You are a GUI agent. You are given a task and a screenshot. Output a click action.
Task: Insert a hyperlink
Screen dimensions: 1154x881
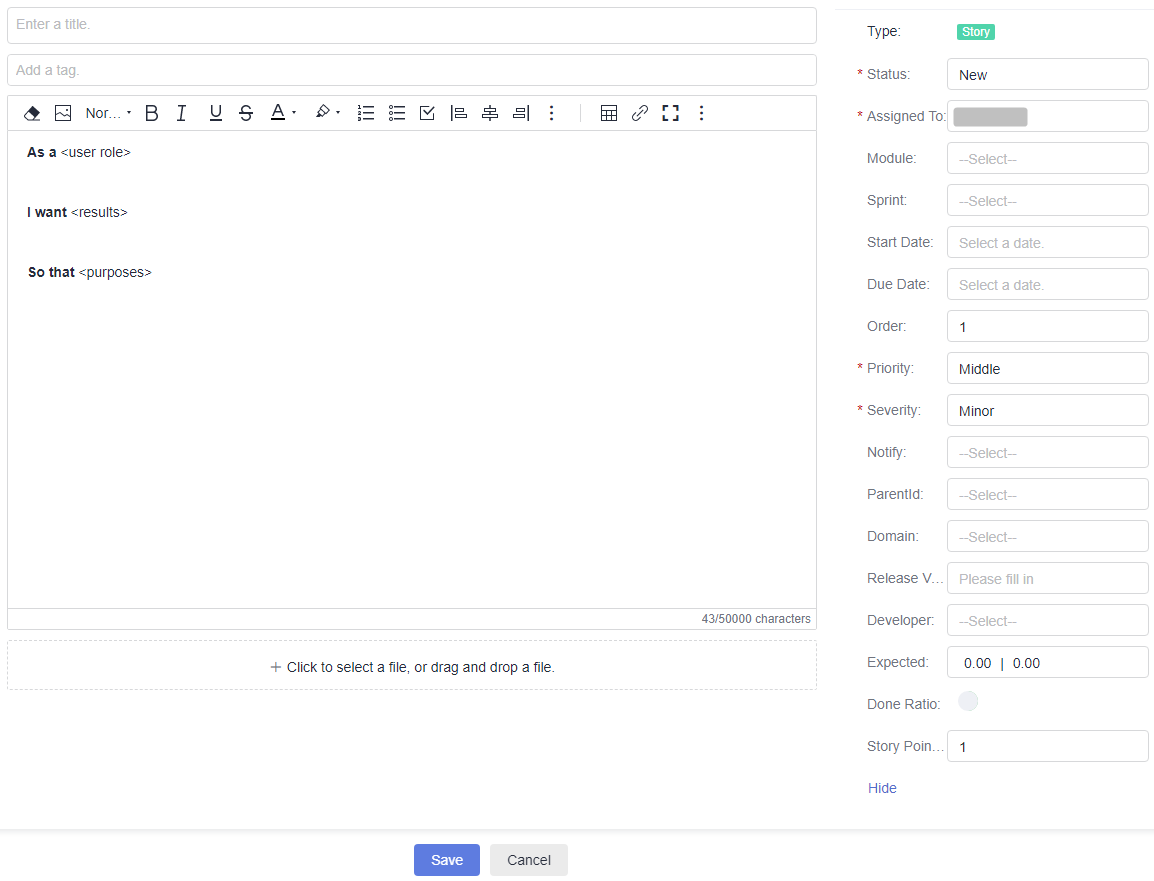tap(640, 113)
